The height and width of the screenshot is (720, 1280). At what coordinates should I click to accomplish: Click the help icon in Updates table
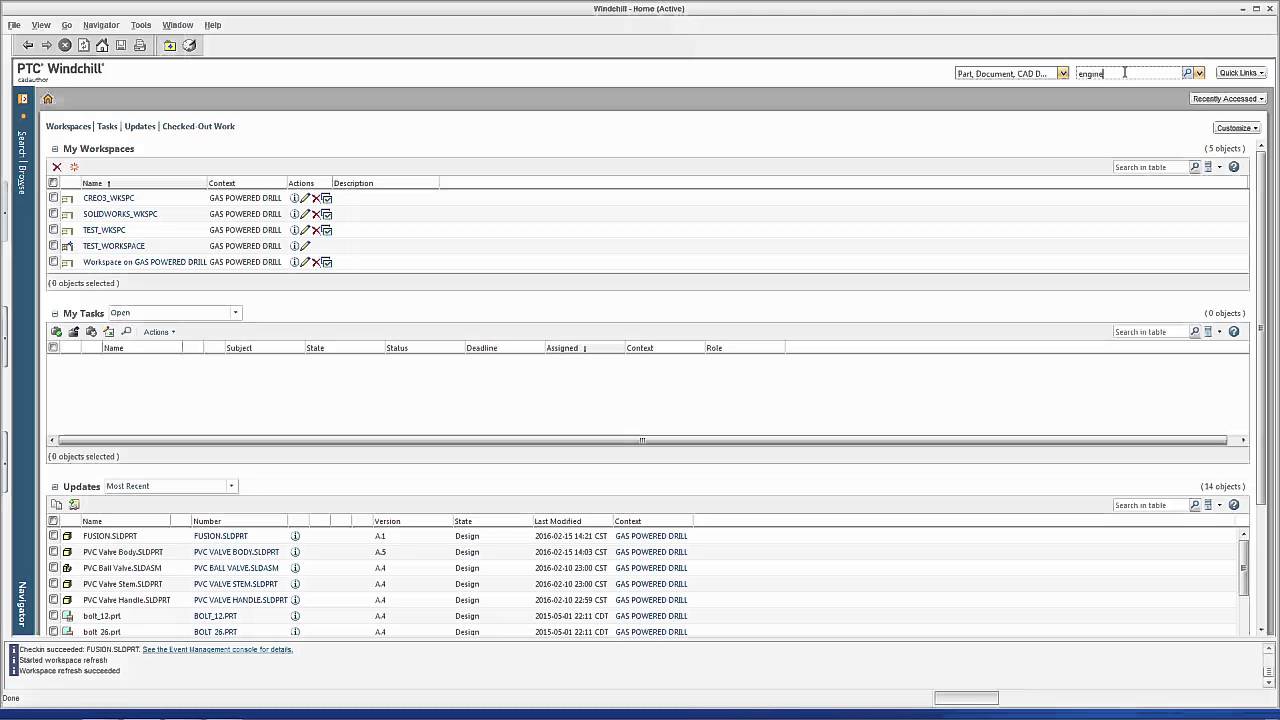(1234, 505)
